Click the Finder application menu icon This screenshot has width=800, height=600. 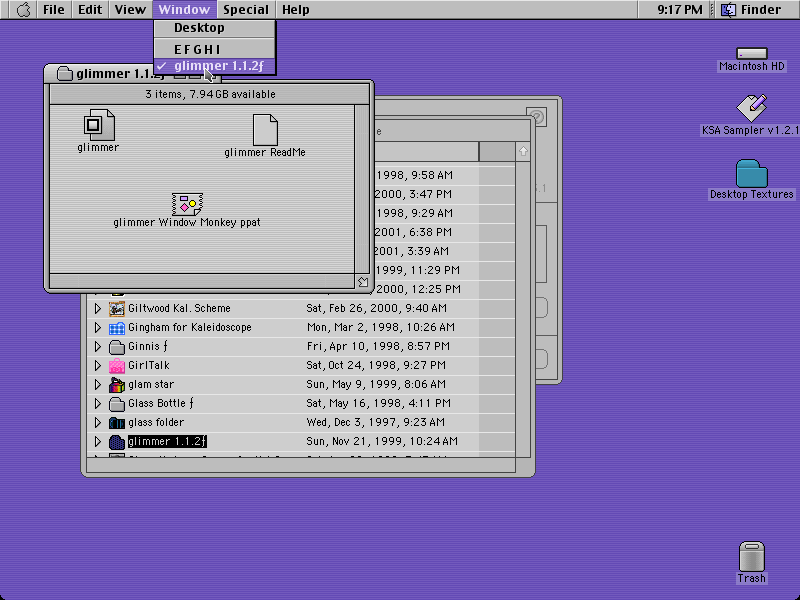point(729,10)
